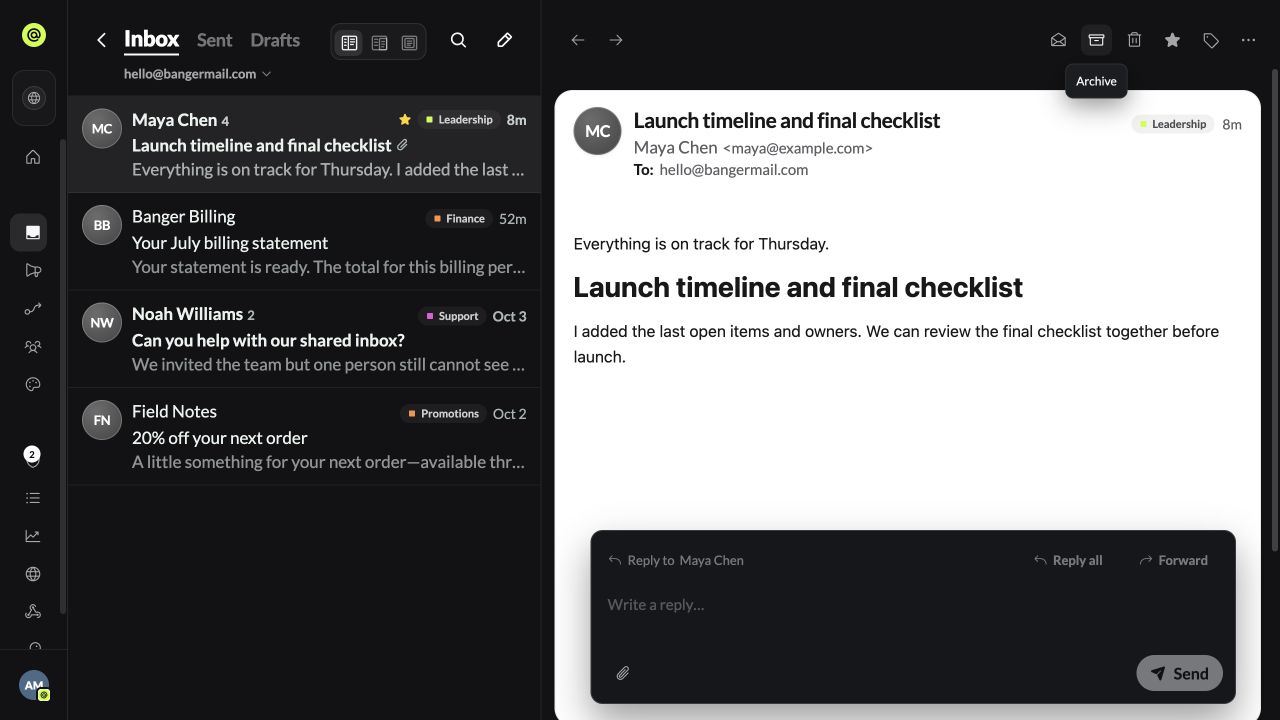
Task: Go to next message with right arrow
Action: pyautogui.click(x=616, y=40)
